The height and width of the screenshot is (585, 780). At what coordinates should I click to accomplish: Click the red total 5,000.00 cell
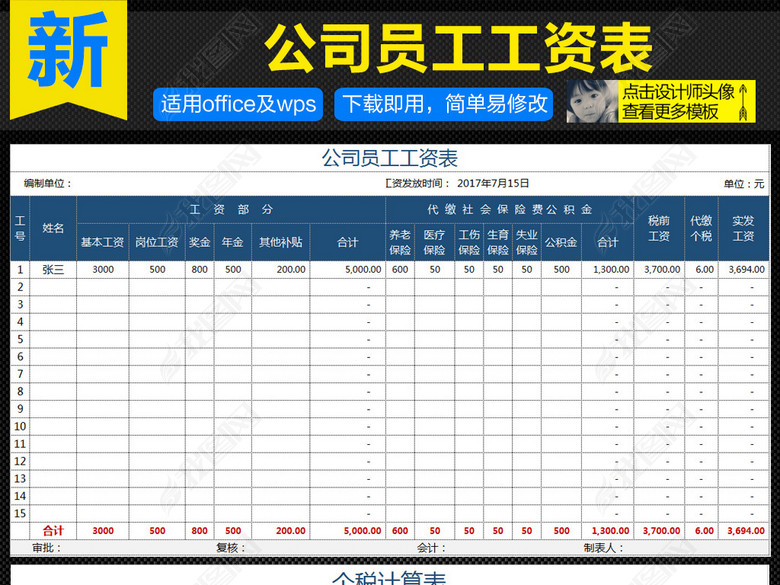(347, 531)
